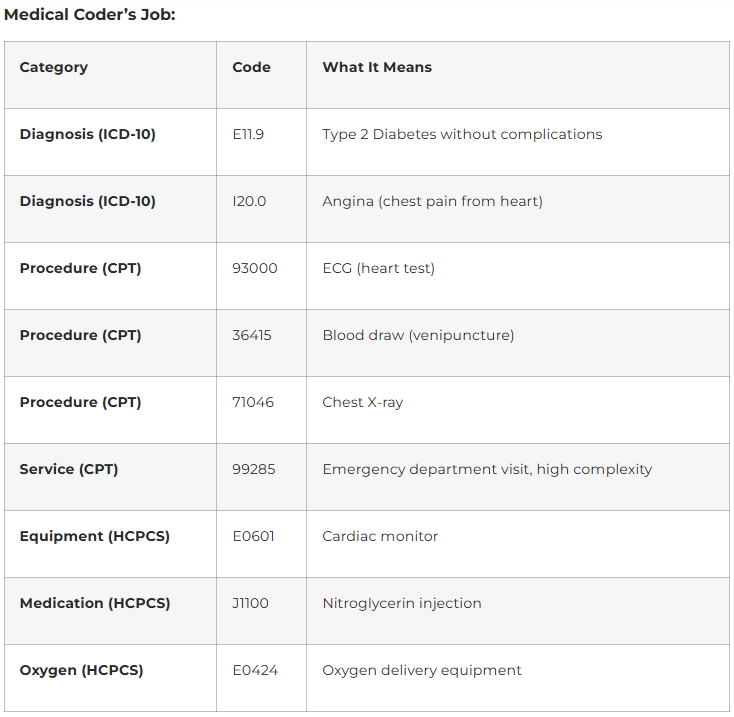
Task: Select the 71046 code cell
Action: 253,402
